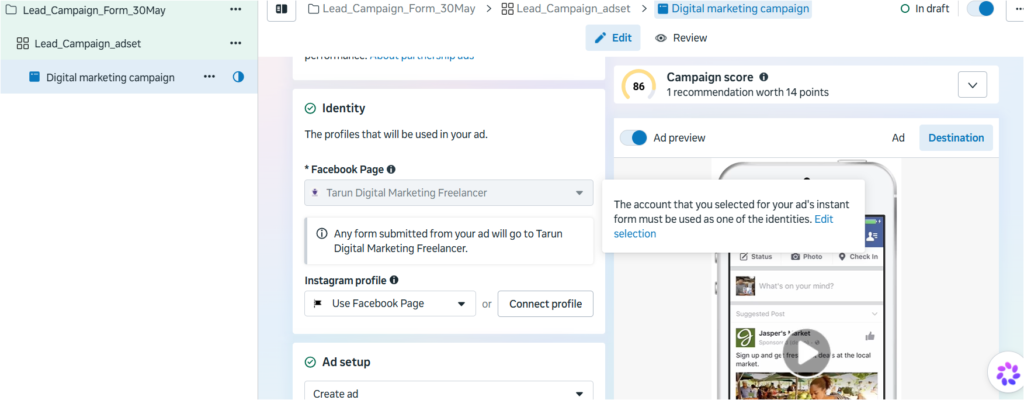
Task: Click the Facebook Page info icon
Action: click(391, 169)
